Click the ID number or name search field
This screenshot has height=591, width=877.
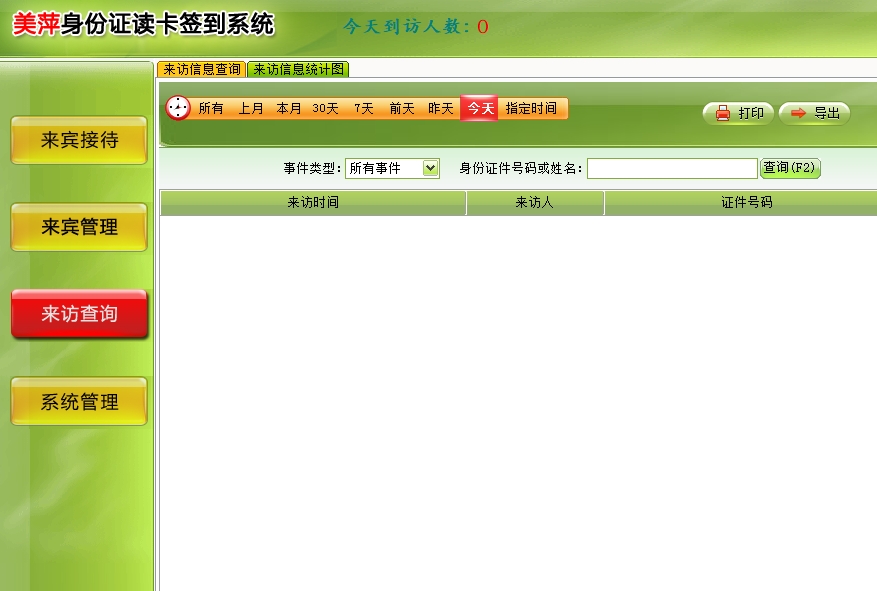[x=671, y=169]
